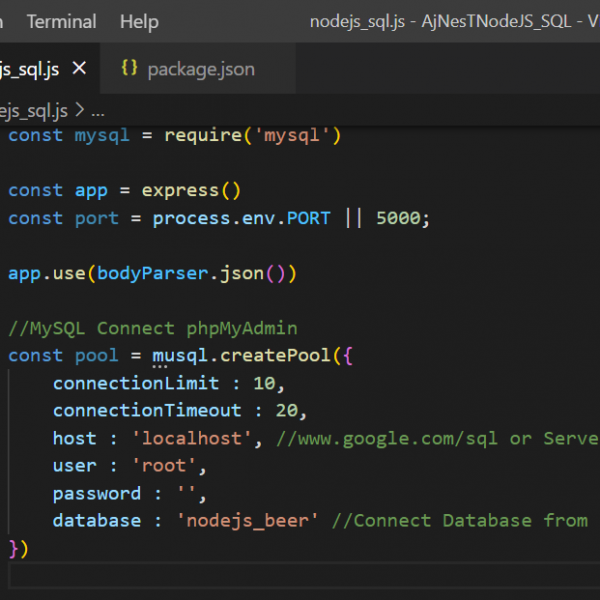Open the Terminal menu

pos(61,21)
